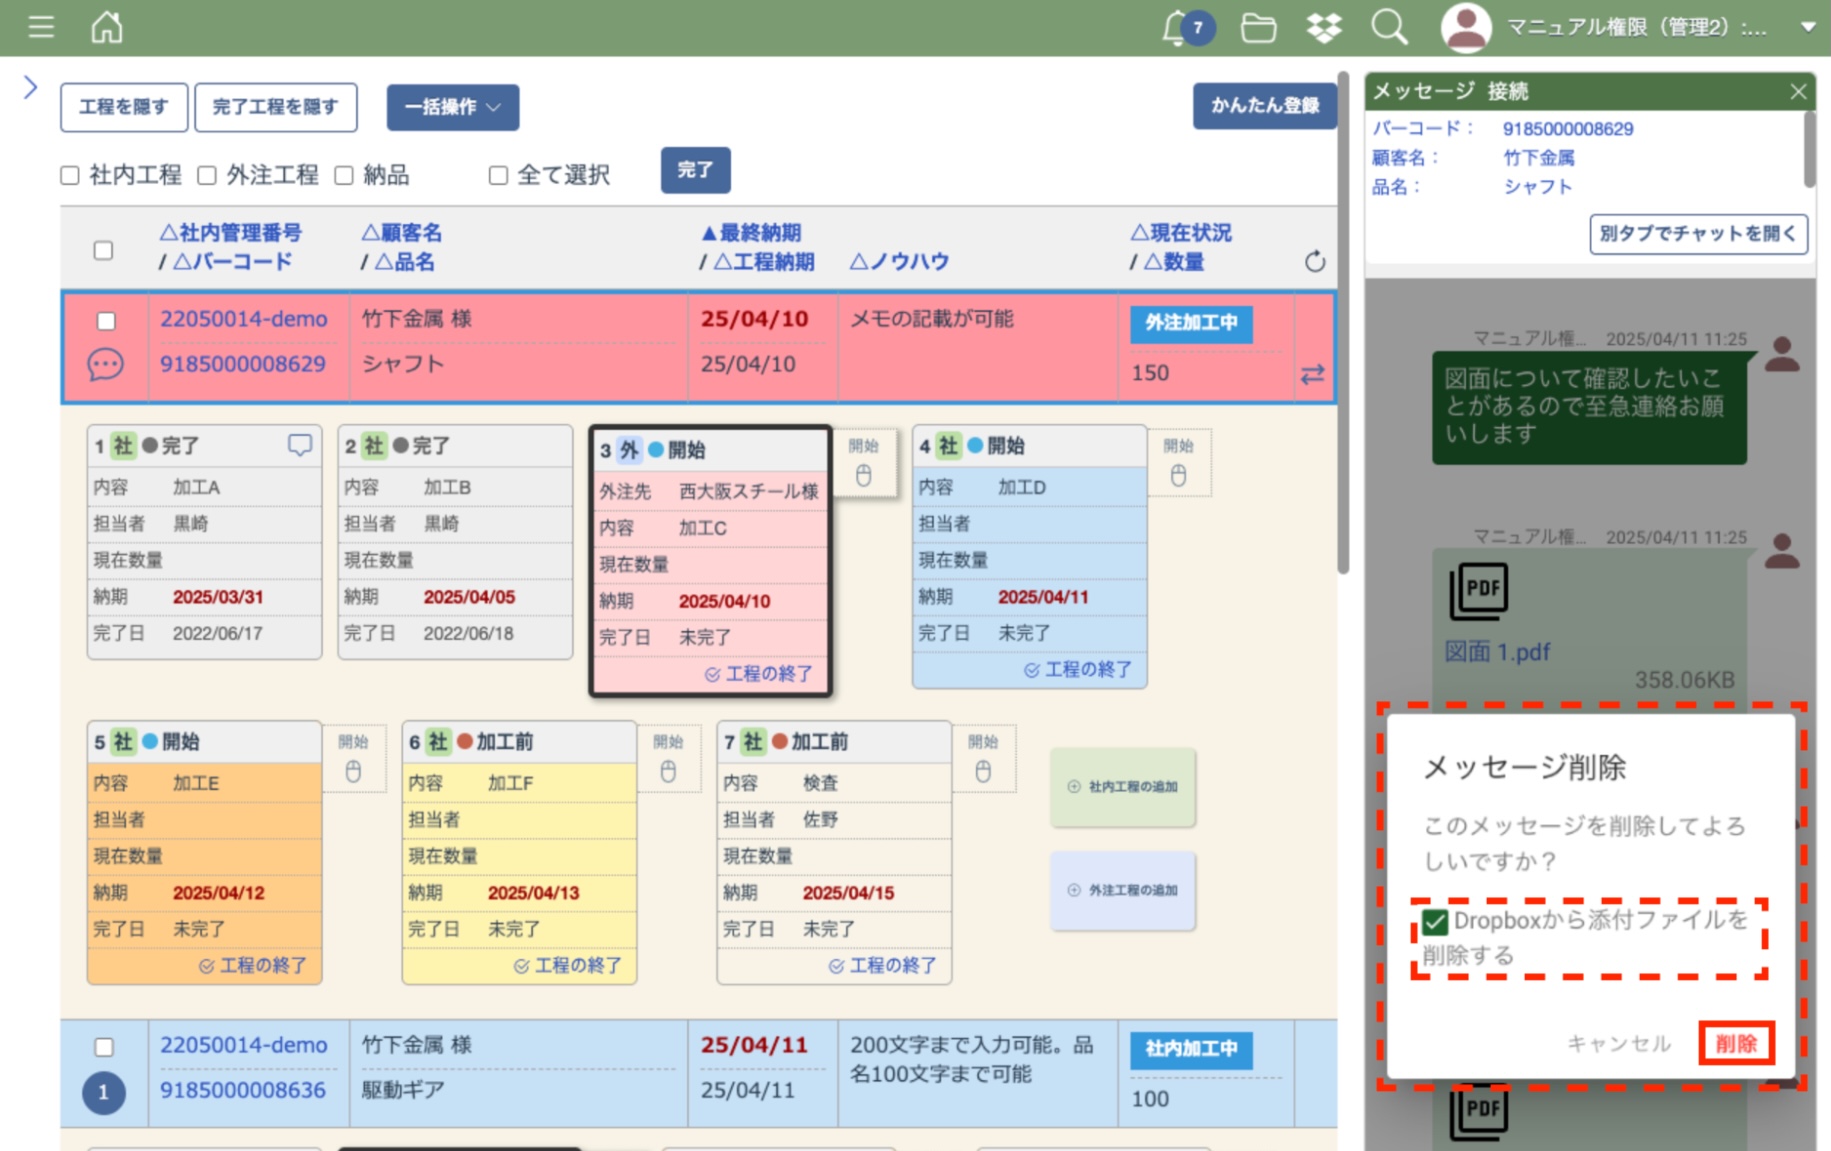
Task: Uncheck Dropboxから添付ファイルを削除する checkbox
Action: [1435, 921]
